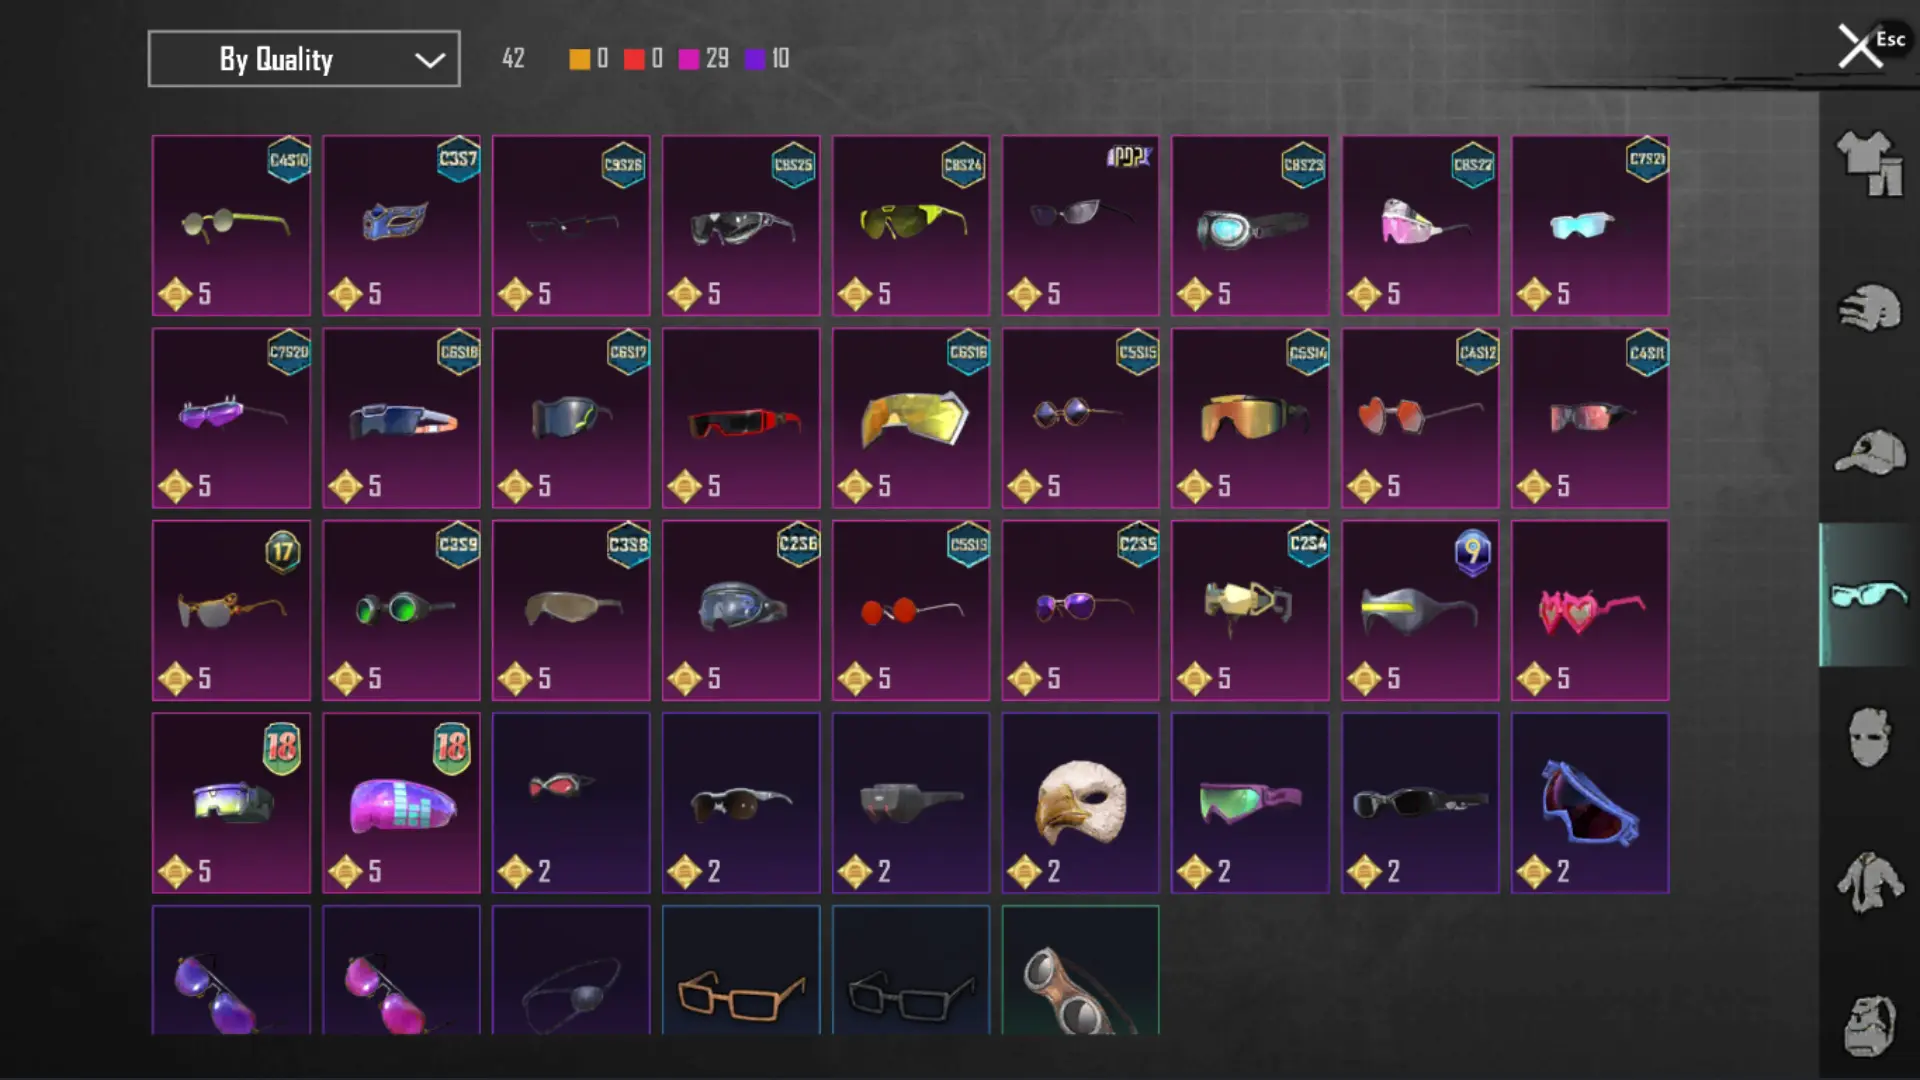Select the black eyepatch item
1920x1080 pixels.
pyautogui.click(x=571, y=970)
